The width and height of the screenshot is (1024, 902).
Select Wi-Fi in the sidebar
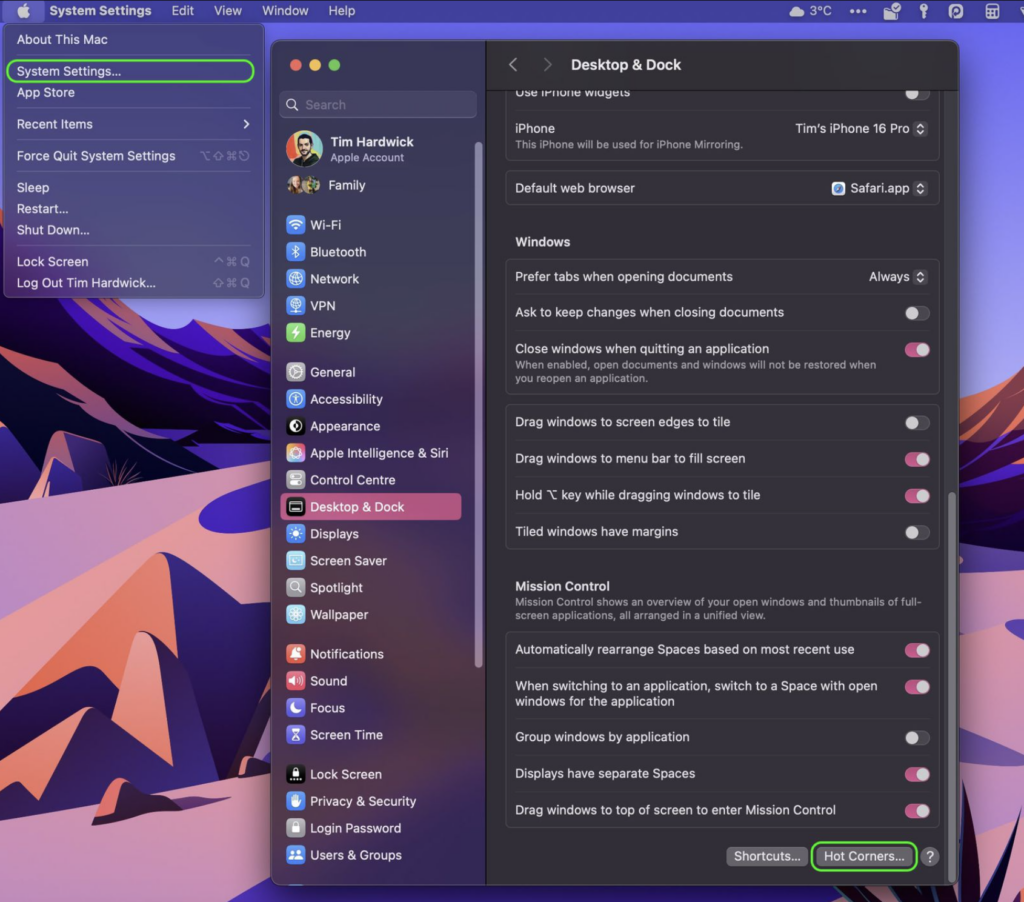(328, 224)
